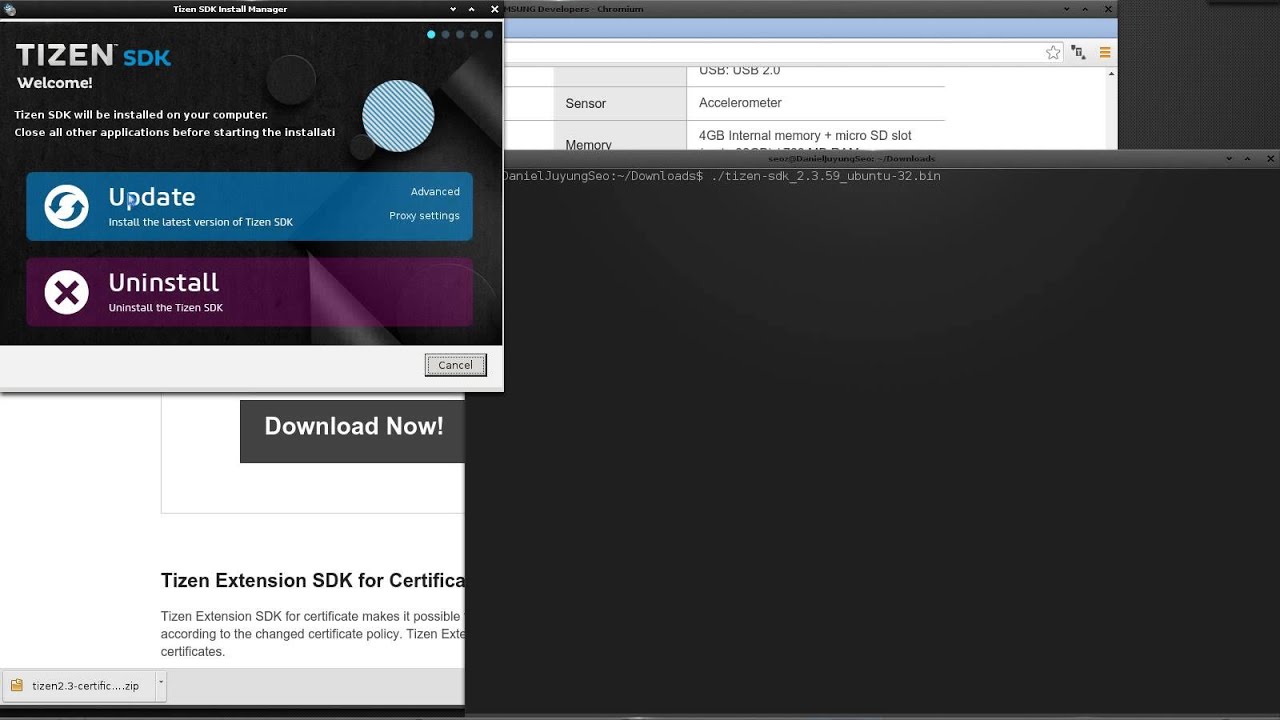Viewport: 1280px width, 720px height.
Task: Click the Chromium page scrollbar up arrow
Action: pyautogui.click(x=1112, y=73)
